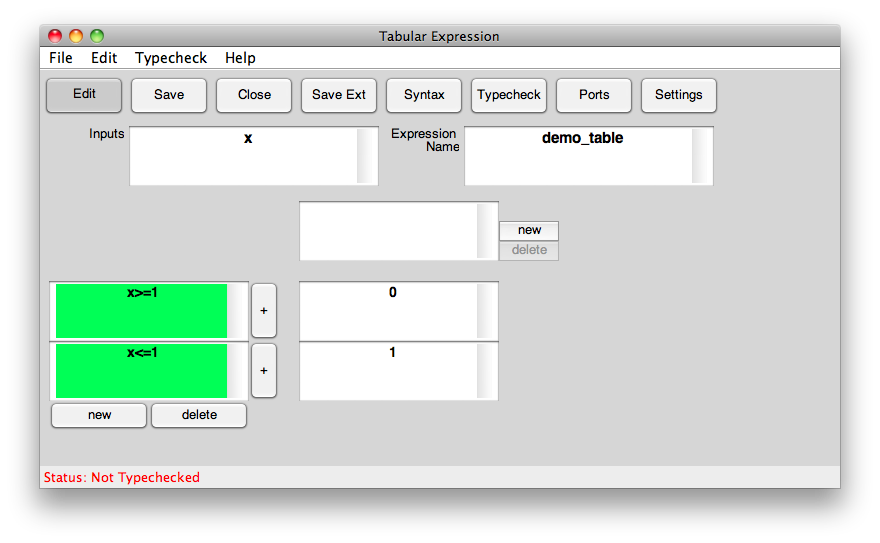Image resolution: width=880 pixels, height=543 pixels.
Task: Click the Save Ext button
Action: pos(339,95)
